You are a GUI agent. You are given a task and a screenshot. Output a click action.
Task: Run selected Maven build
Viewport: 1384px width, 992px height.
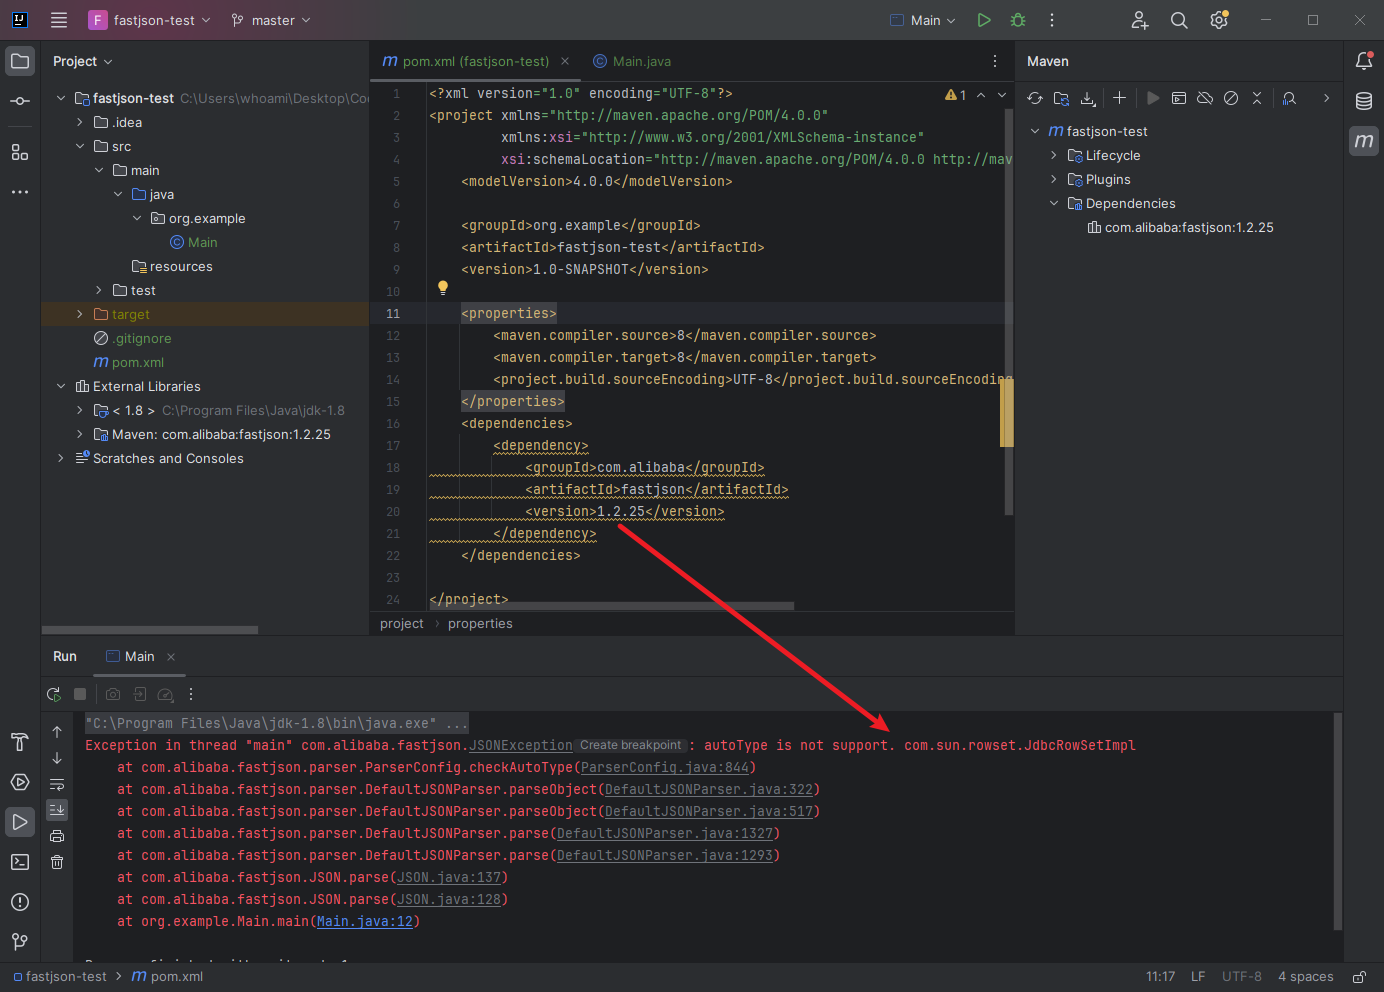point(1153,98)
